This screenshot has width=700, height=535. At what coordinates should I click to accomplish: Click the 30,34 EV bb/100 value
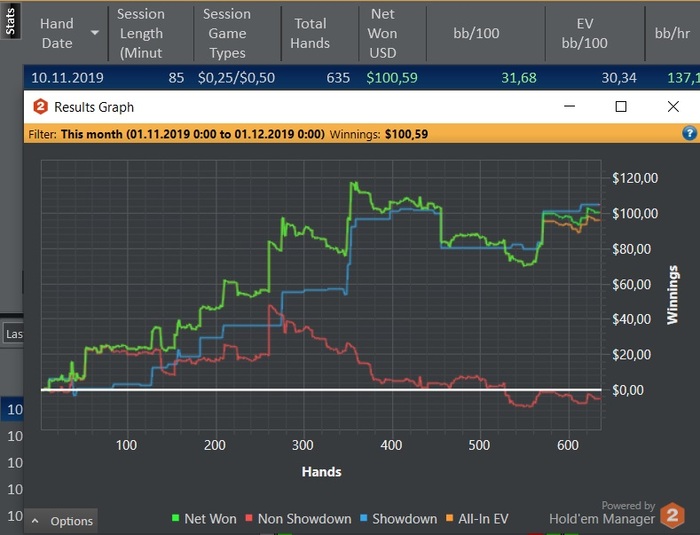pos(619,78)
